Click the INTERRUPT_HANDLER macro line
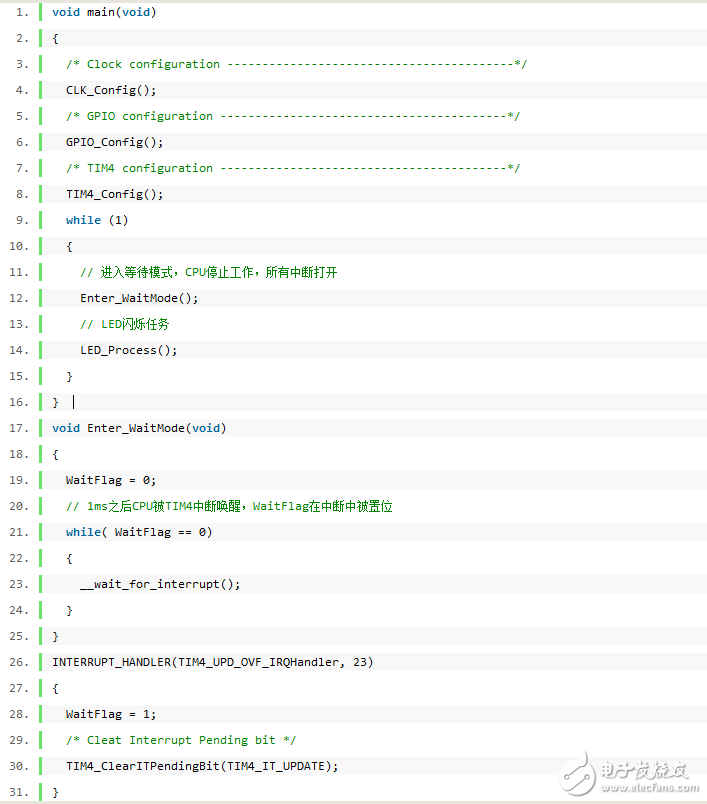The height and width of the screenshot is (804, 707). click(x=212, y=662)
